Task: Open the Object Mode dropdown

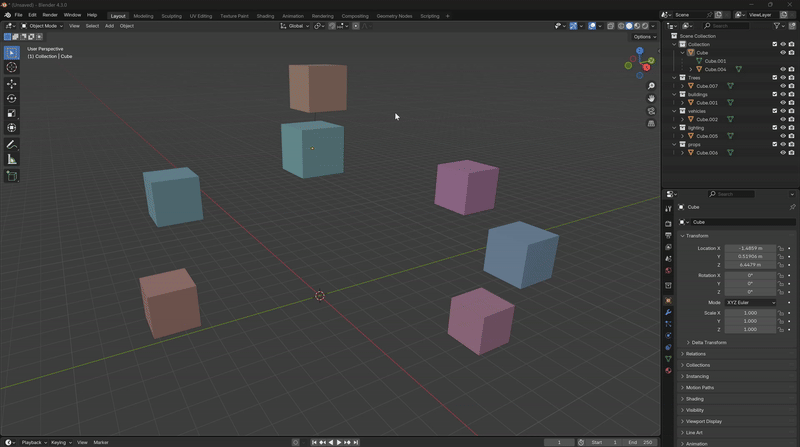Action: [43, 26]
